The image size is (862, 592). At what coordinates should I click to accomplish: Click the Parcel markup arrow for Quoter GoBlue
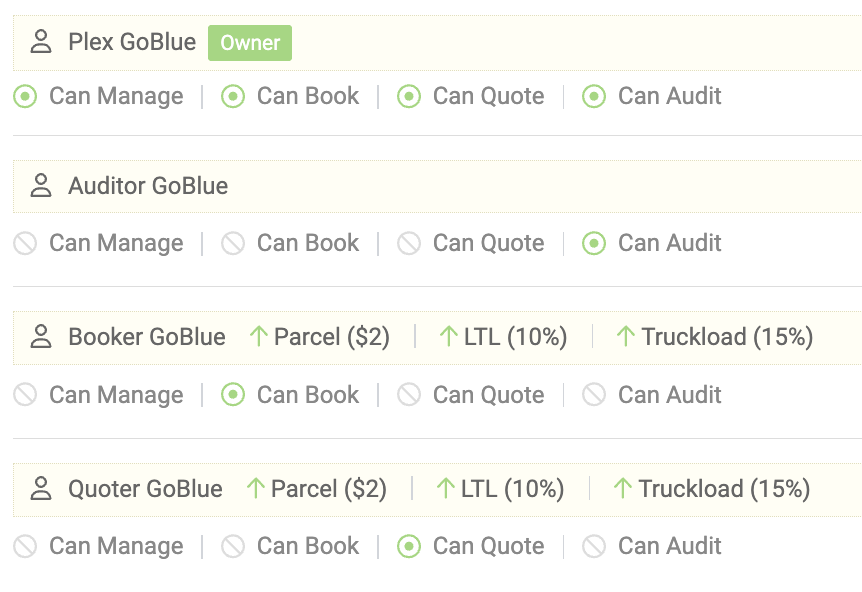pyautogui.click(x=257, y=489)
